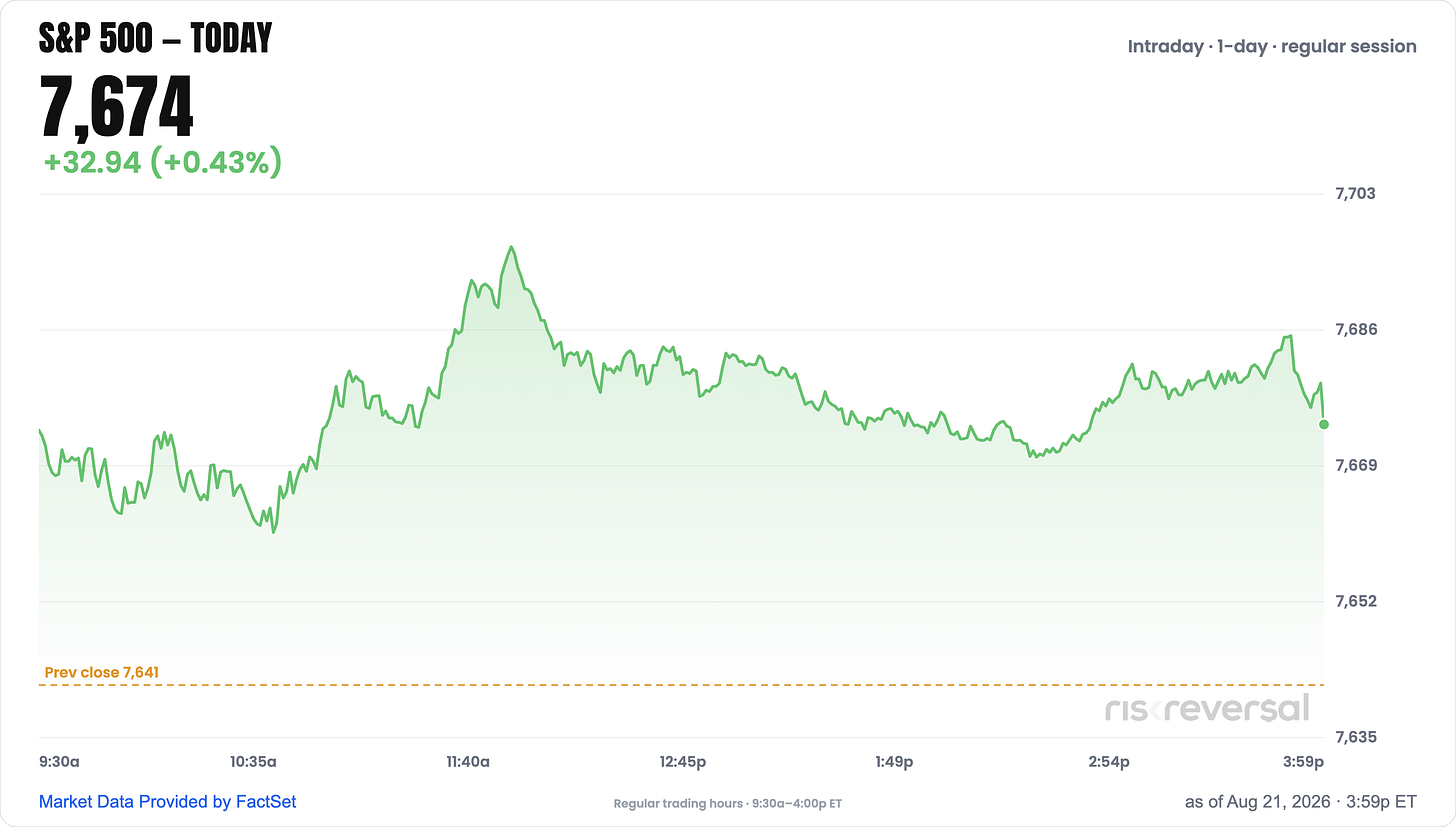
Task: Click the 2:54p time axis label
Action: click(1108, 762)
